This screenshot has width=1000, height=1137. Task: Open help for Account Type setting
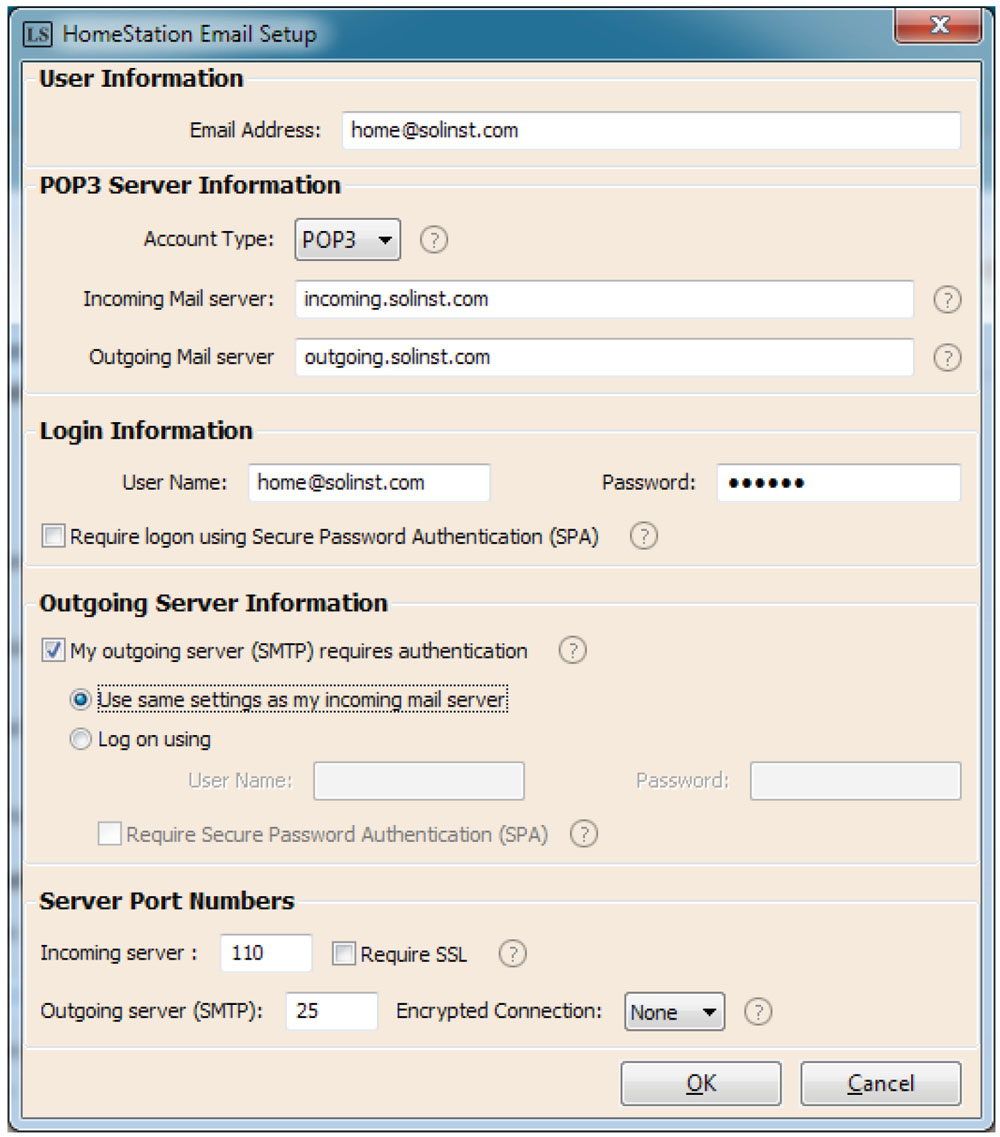[434, 239]
